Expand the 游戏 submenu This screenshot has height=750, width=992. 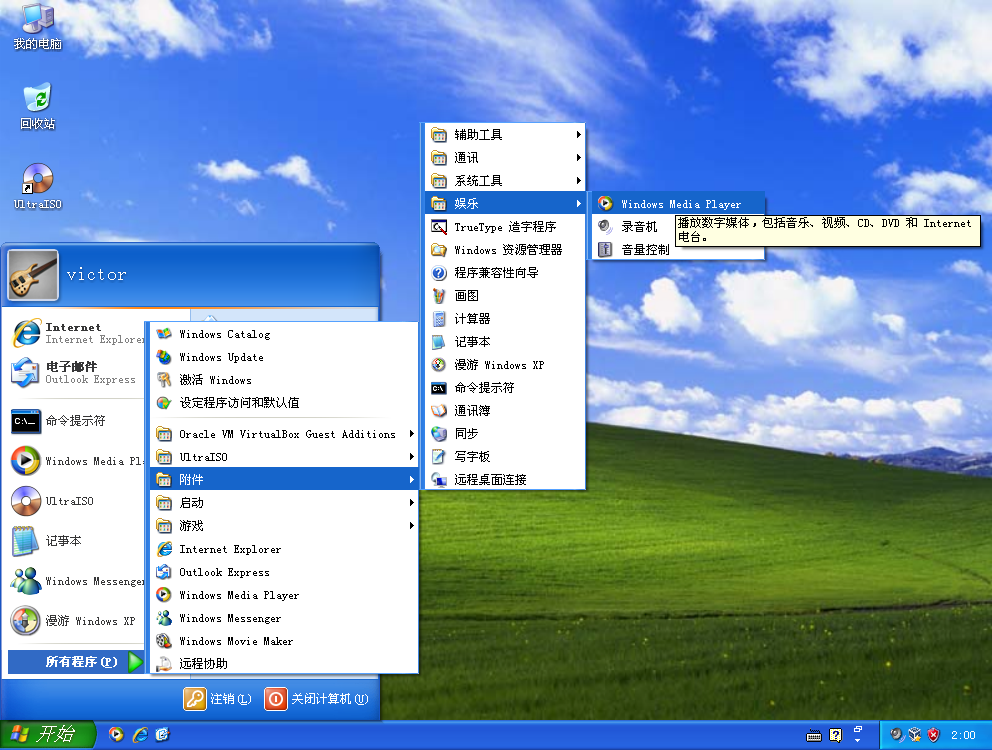200,526
